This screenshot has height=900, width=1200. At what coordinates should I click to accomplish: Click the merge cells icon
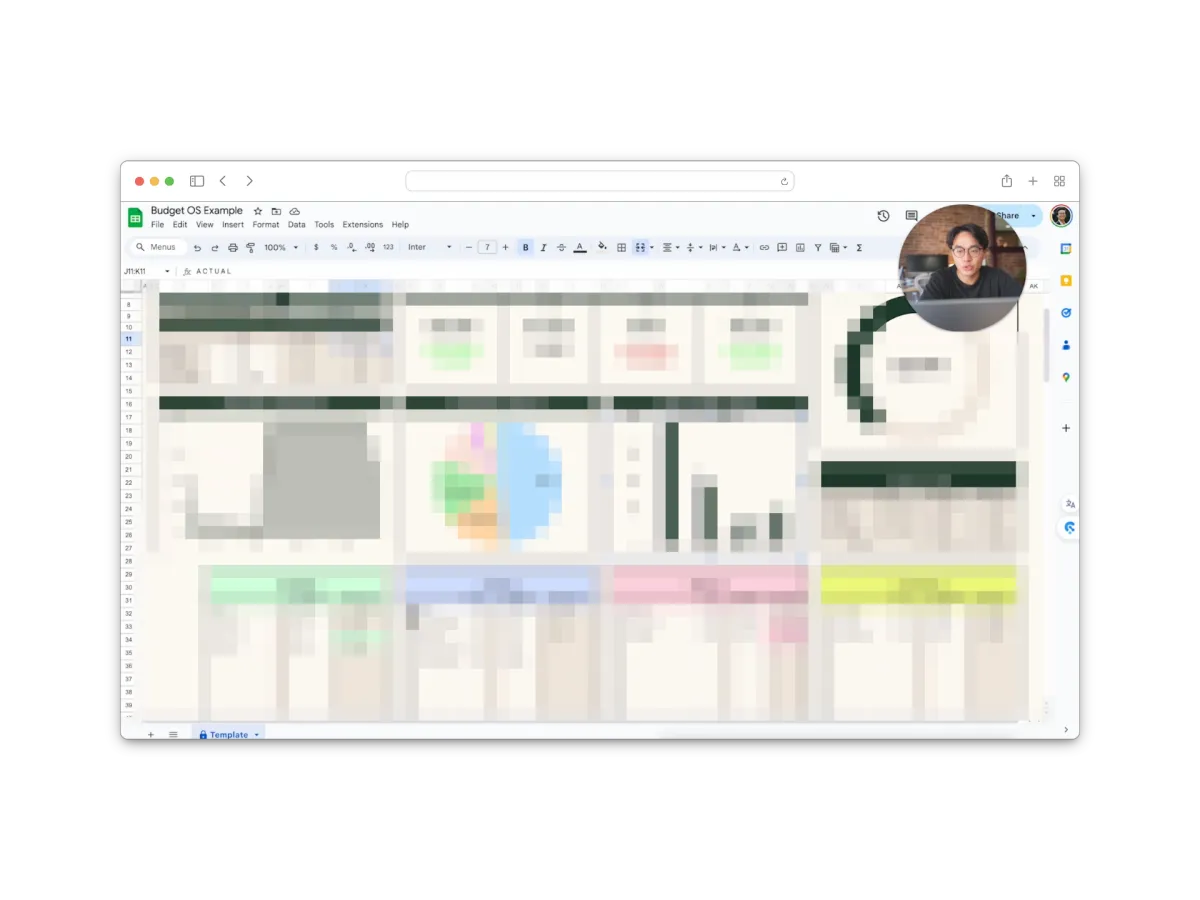[640, 248]
